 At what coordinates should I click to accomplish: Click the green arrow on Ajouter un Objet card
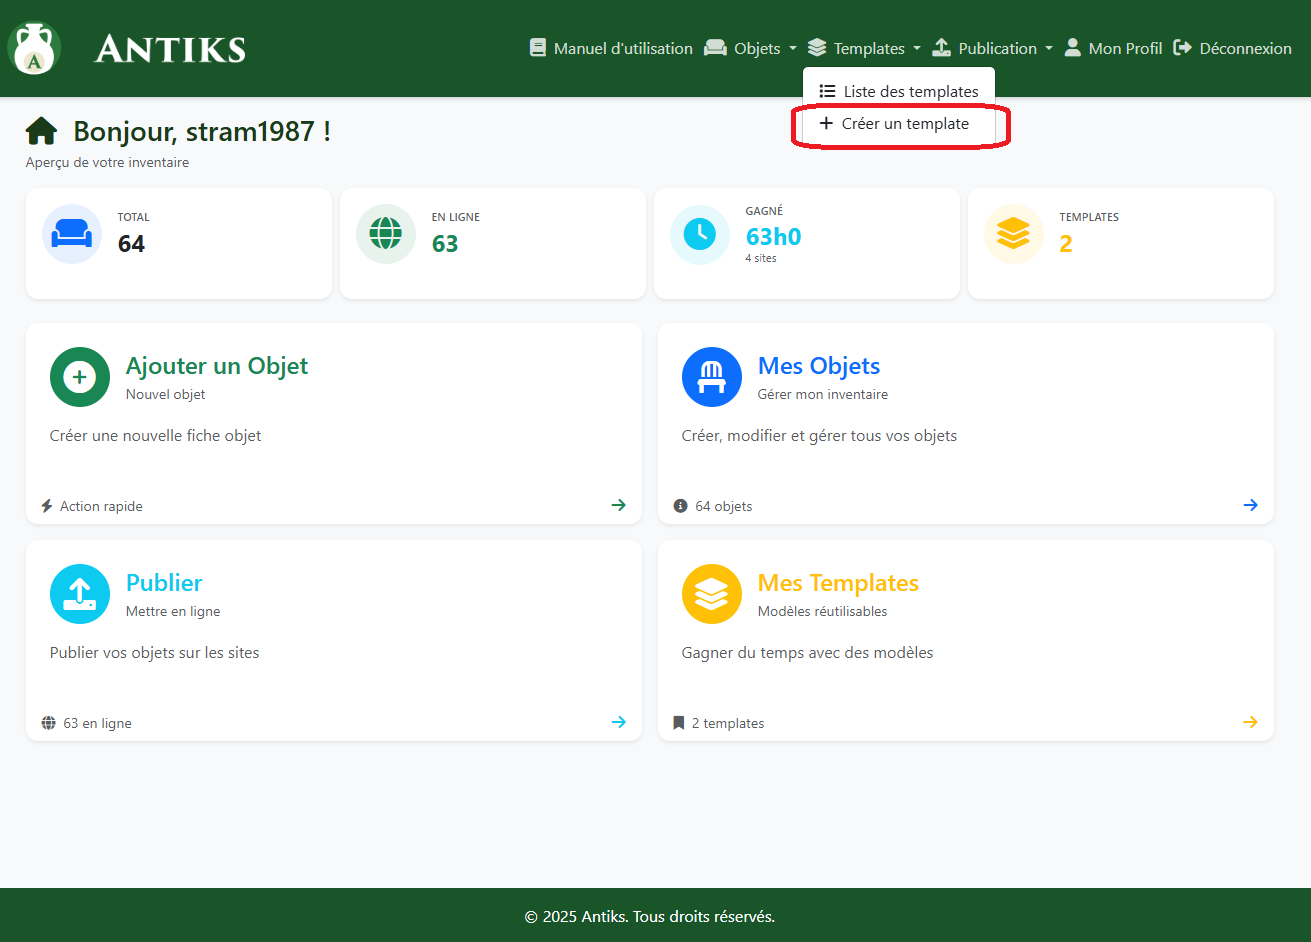pos(619,505)
